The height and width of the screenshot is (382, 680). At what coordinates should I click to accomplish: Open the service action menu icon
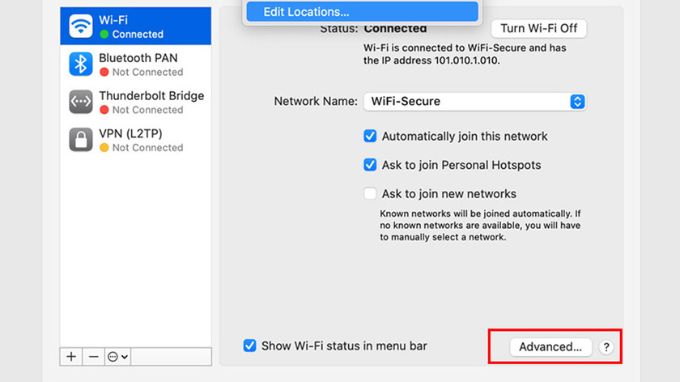(118, 356)
